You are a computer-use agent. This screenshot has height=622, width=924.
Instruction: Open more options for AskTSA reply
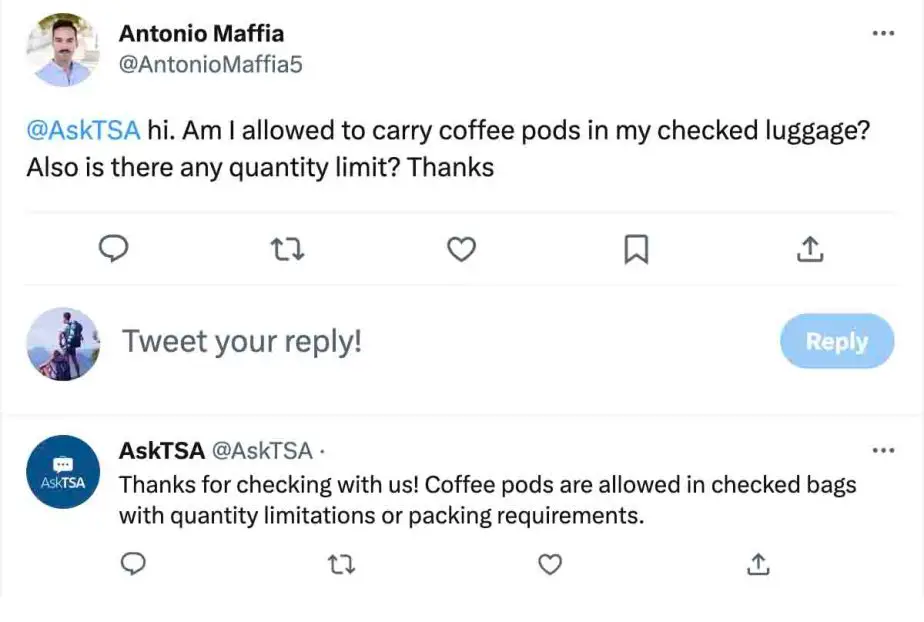[x=883, y=451]
